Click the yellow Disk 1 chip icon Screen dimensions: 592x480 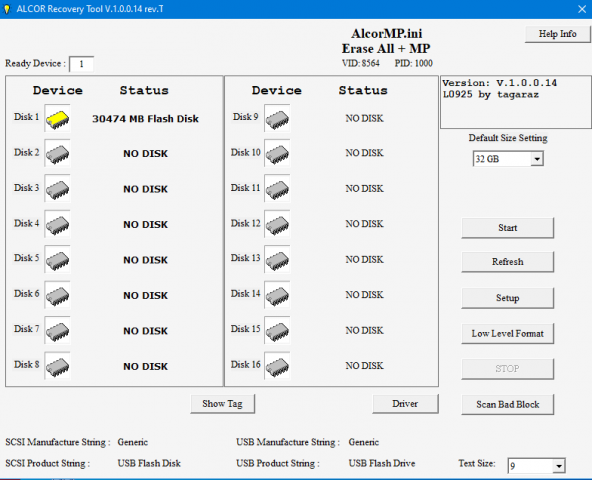pyautogui.click(x=57, y=118)
